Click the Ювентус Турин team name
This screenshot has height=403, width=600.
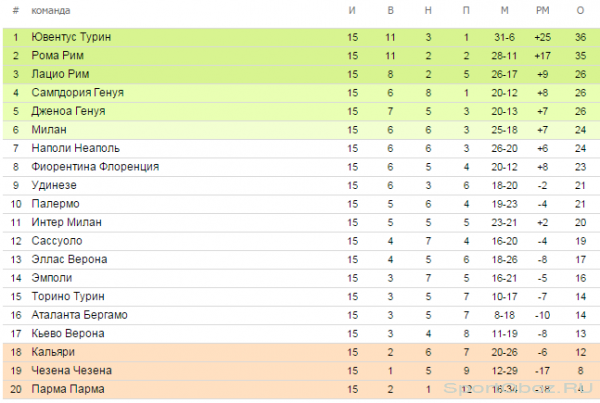coord(71,37)
